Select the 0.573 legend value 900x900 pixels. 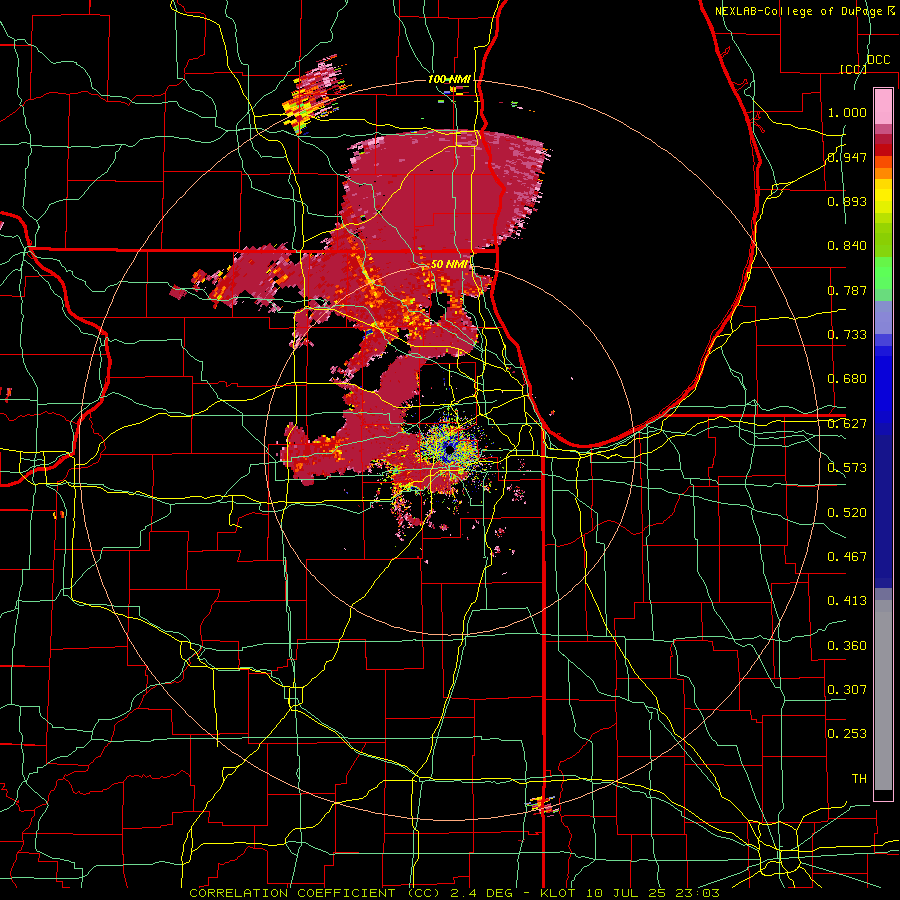click(847, 468)
